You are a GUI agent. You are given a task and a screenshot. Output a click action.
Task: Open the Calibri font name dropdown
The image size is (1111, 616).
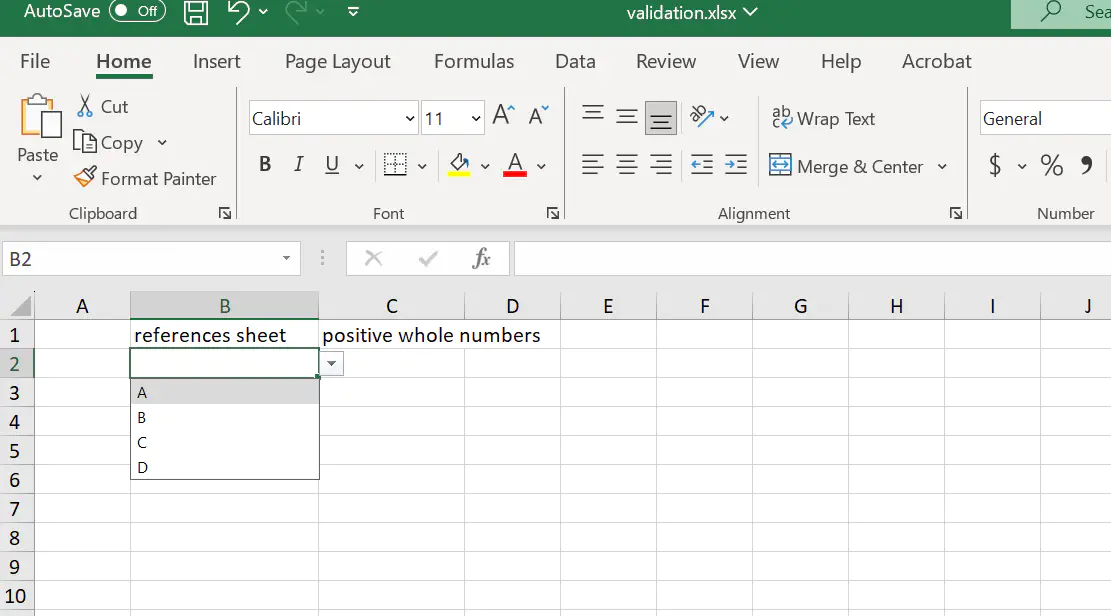pyautogui.click(x=410, y=118)
